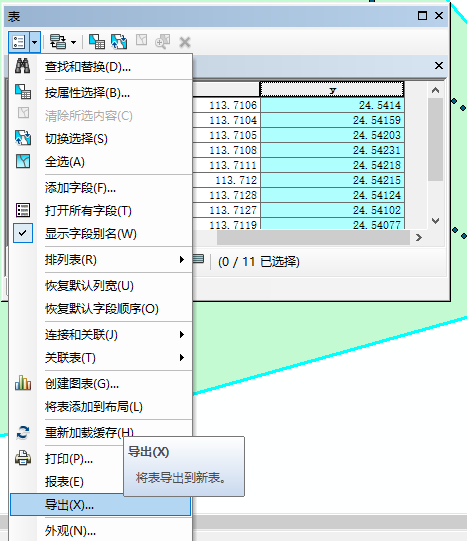
Task: Click Select By Attributes toolbar icon
Action: (97, 42)
